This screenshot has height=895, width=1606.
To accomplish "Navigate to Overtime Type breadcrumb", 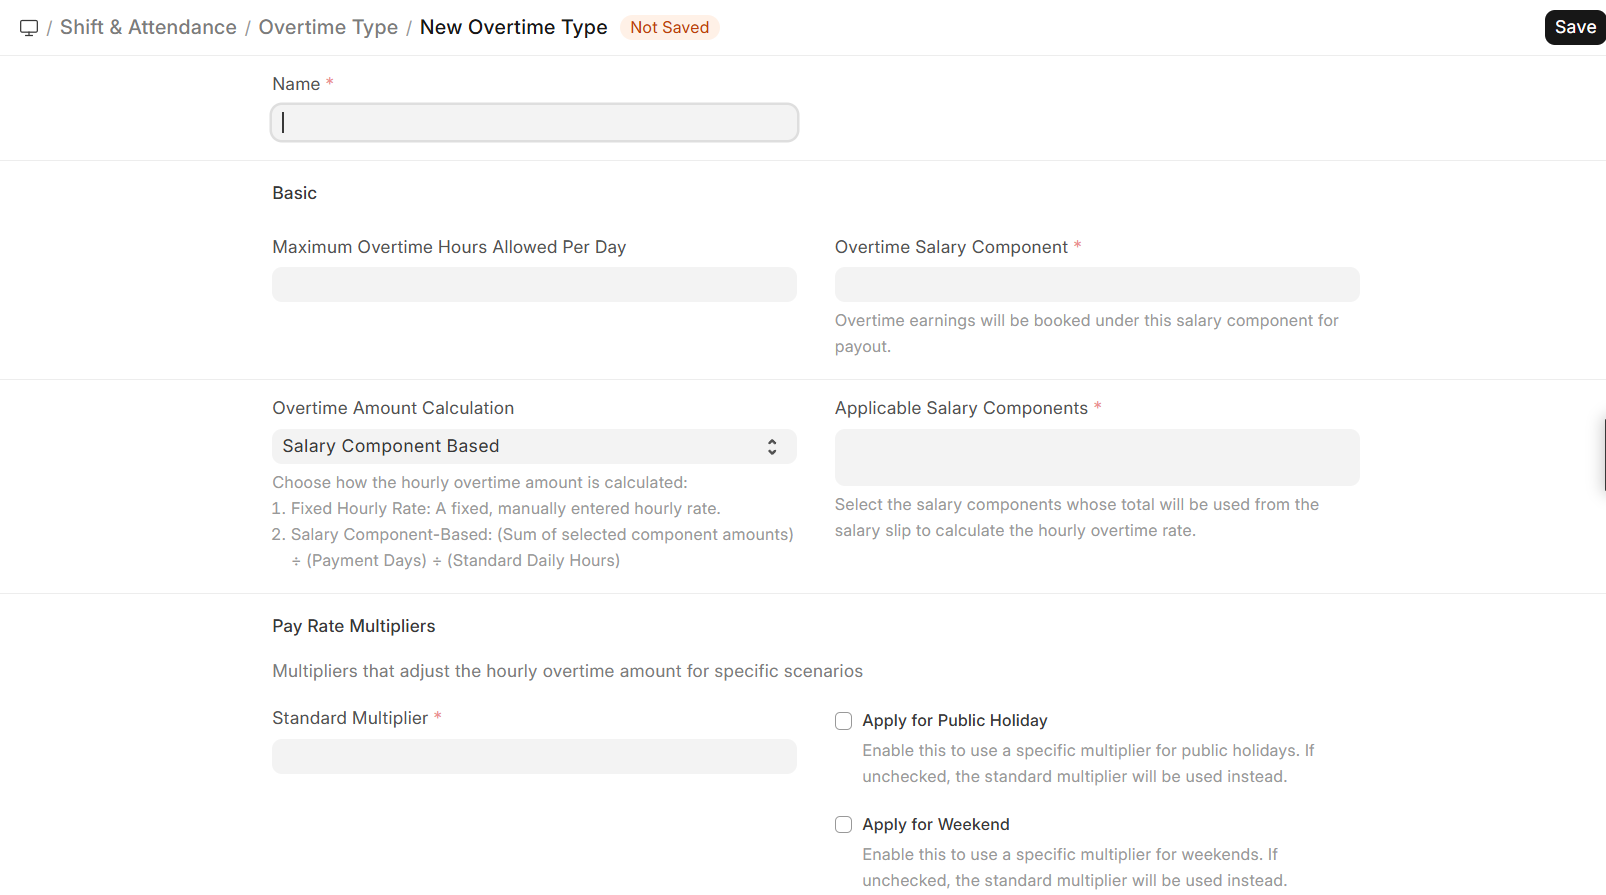I will (x=328, y=28).
